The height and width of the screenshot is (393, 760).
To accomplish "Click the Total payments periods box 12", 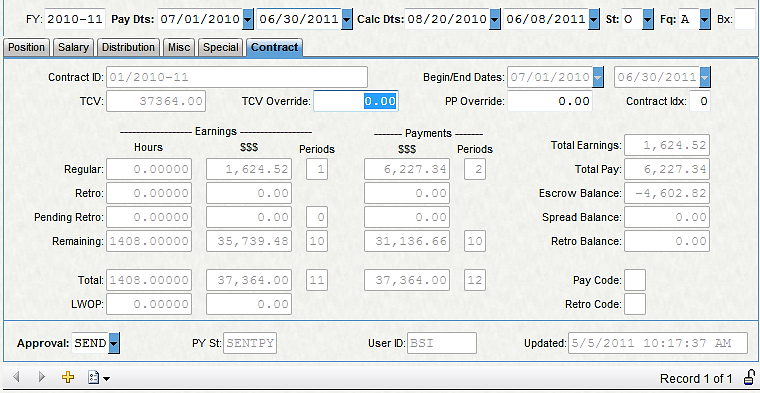I will 475,280.
